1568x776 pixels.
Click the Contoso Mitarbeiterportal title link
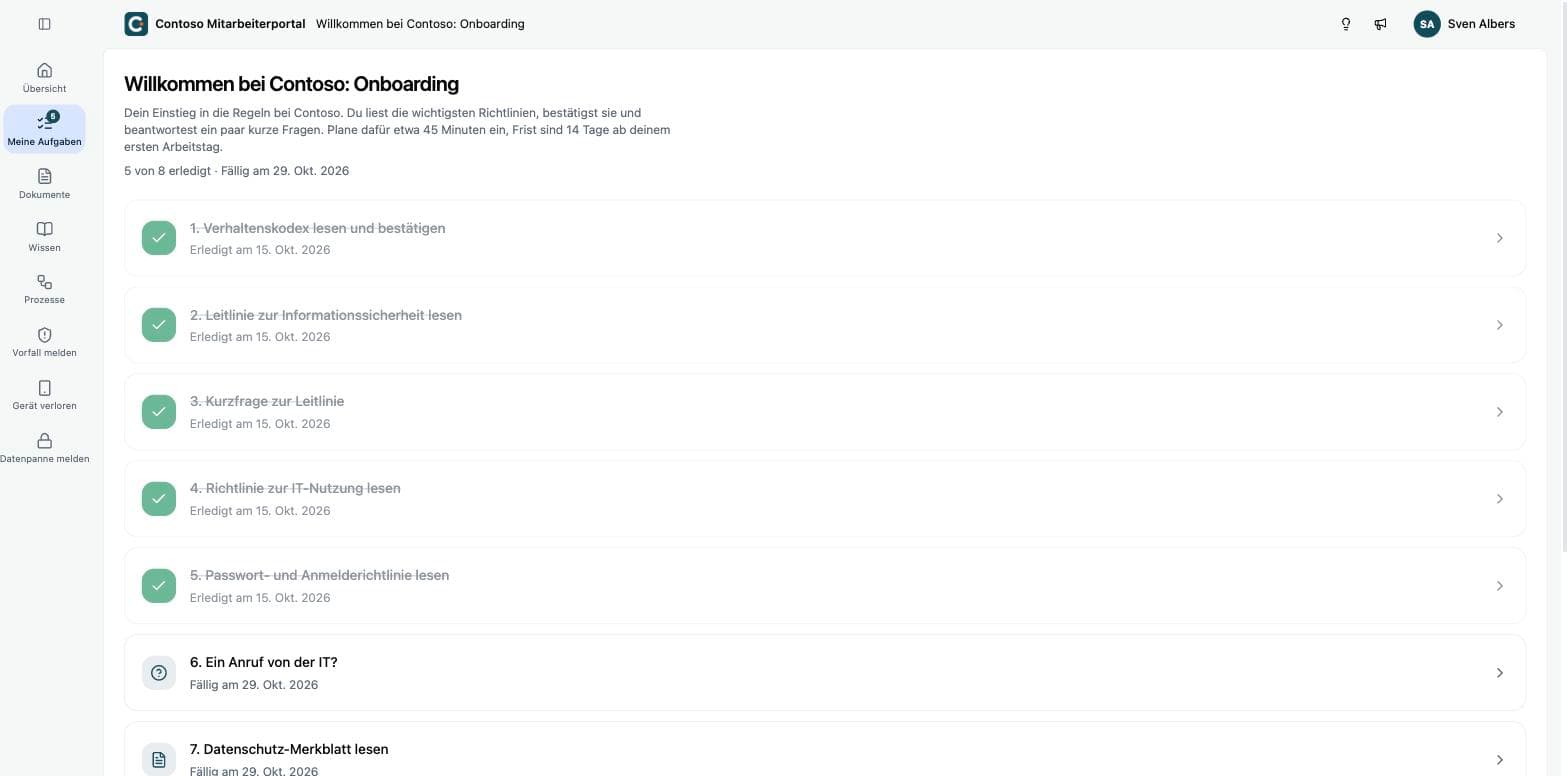click(x=230, y=24)
